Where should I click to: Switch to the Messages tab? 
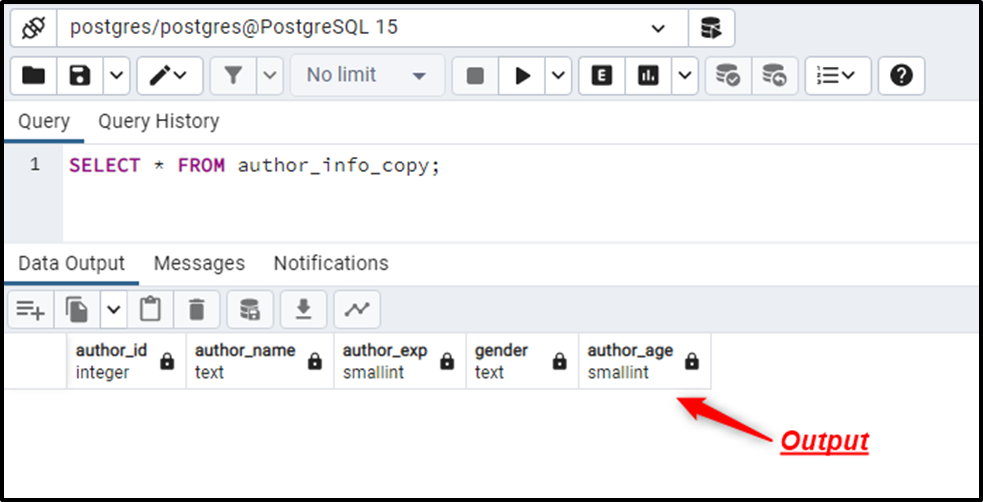pos(199,263)
